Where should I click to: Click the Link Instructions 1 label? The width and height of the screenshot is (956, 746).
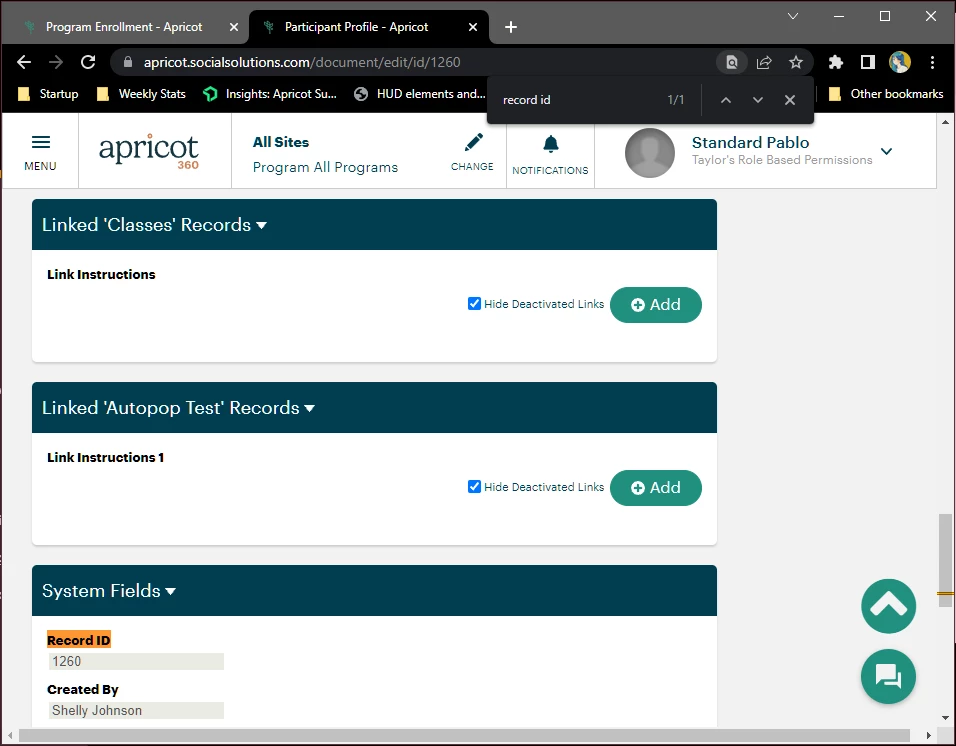coord(105,457)
